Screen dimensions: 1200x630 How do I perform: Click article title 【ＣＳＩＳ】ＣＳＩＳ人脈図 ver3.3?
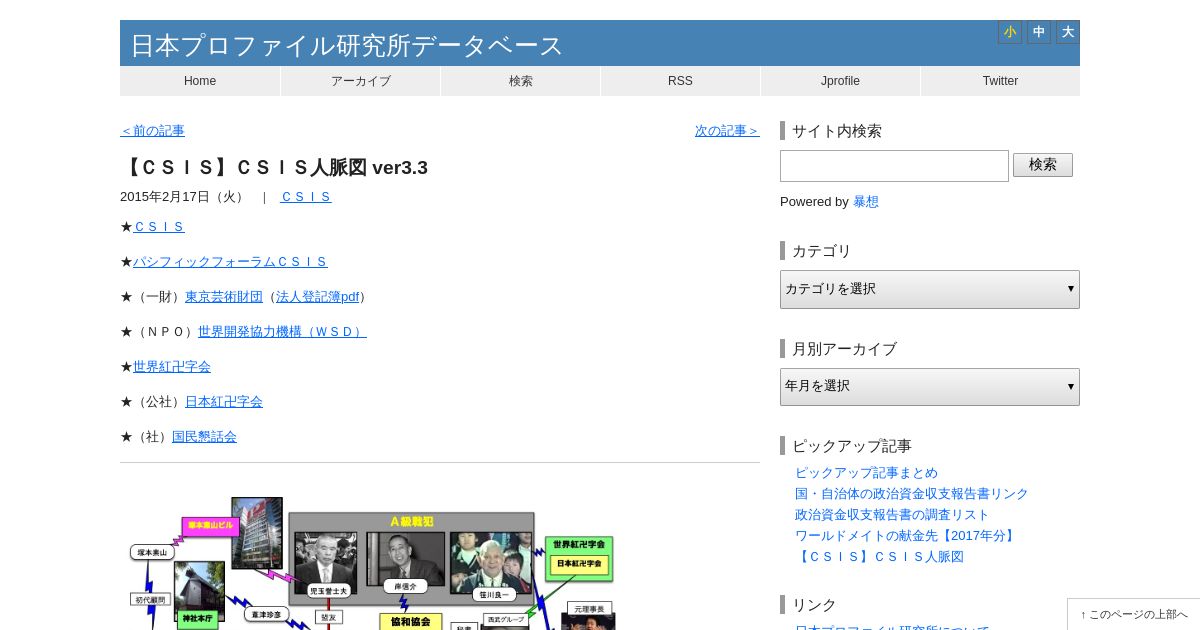[x=274, y=167]
